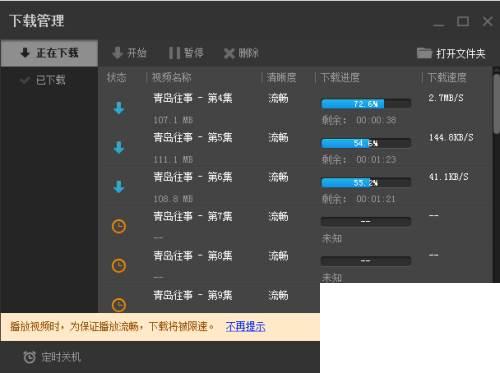The image size is (500, 373).
Task: Close the 下载管理 window
Action: click(x=488, y=22)
